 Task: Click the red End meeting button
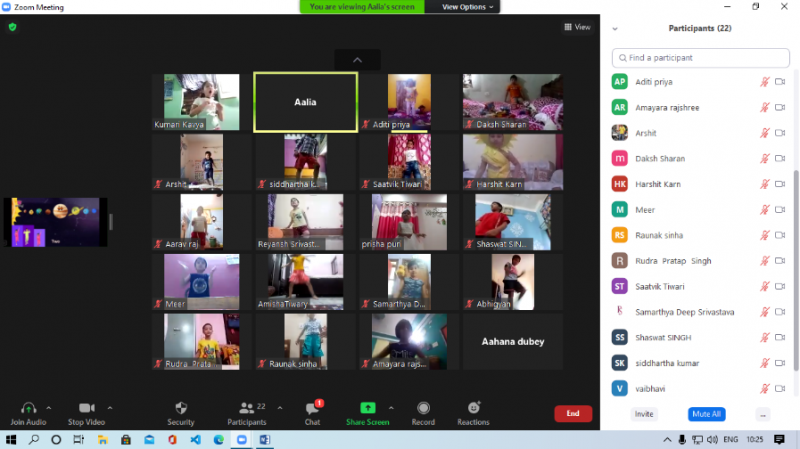[573, 413]
